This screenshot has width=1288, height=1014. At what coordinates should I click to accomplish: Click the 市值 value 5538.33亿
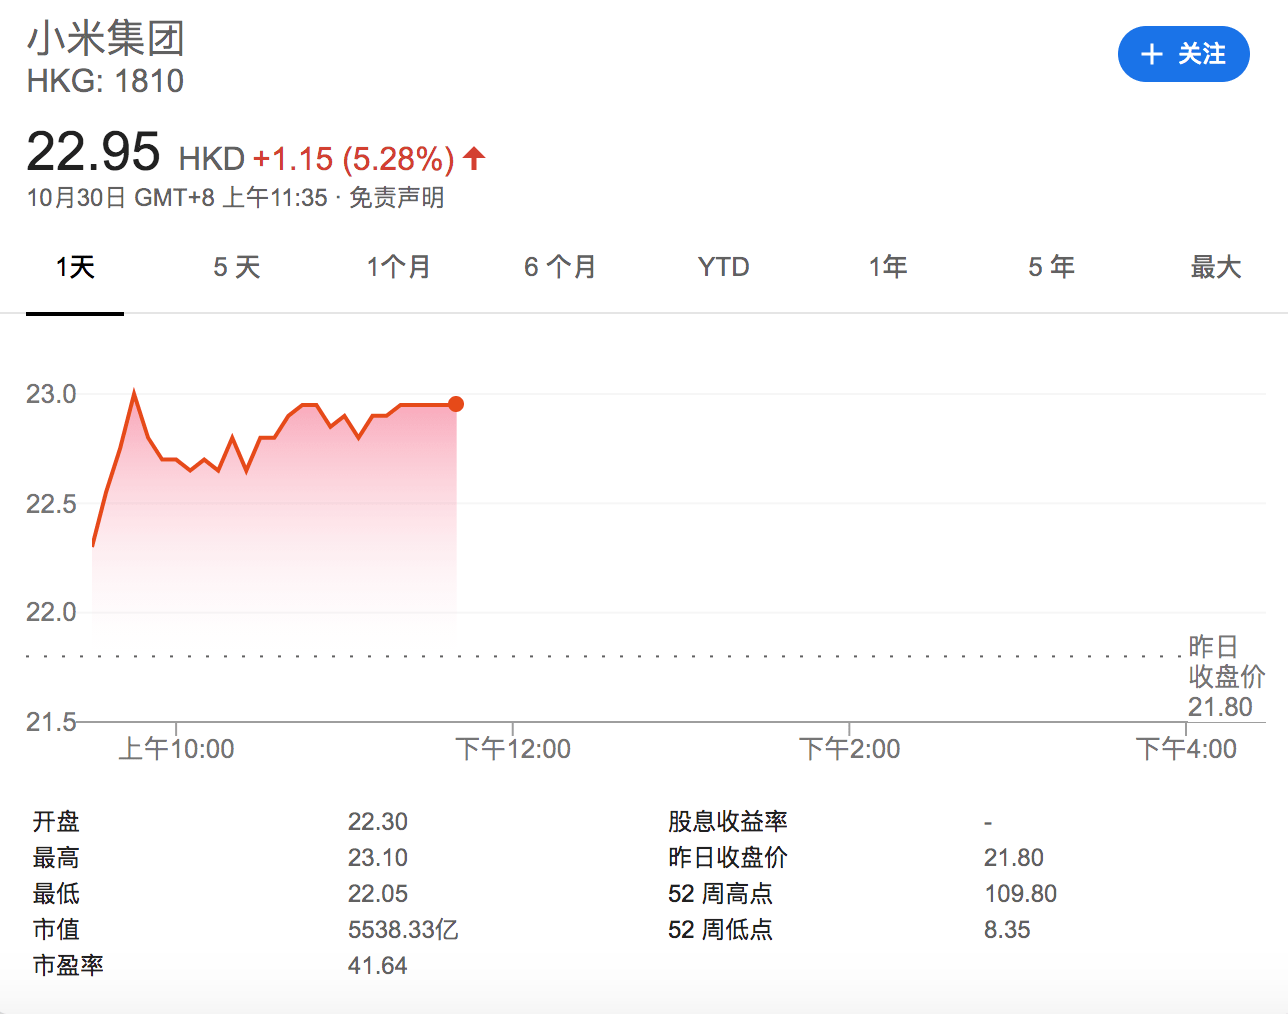point(403,930)
